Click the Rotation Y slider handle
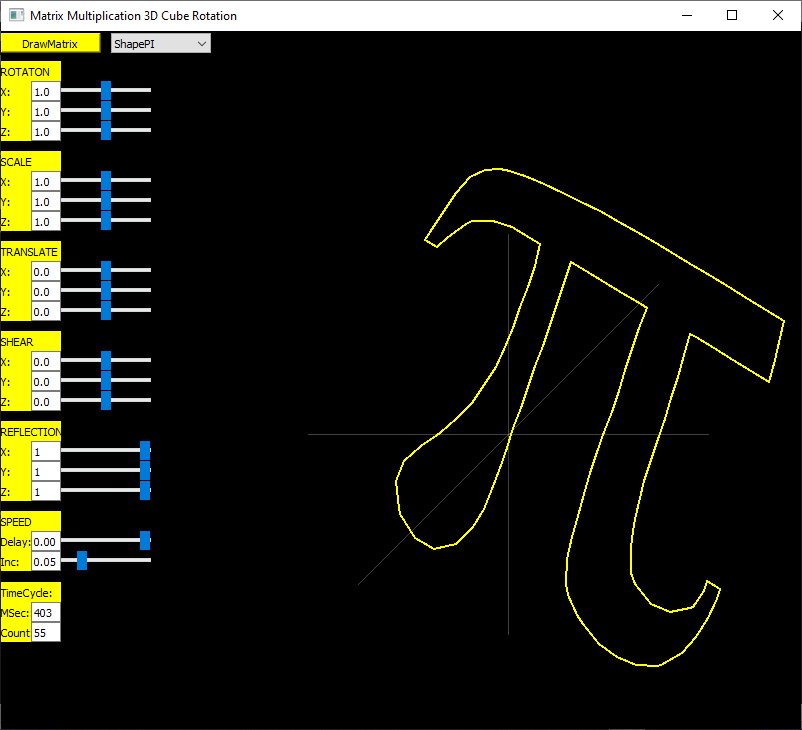 tap(106, 111)
